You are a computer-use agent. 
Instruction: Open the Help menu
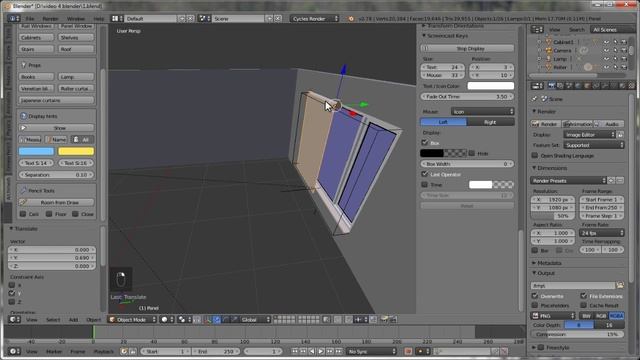pyautogui.click(x=99, y=18)
